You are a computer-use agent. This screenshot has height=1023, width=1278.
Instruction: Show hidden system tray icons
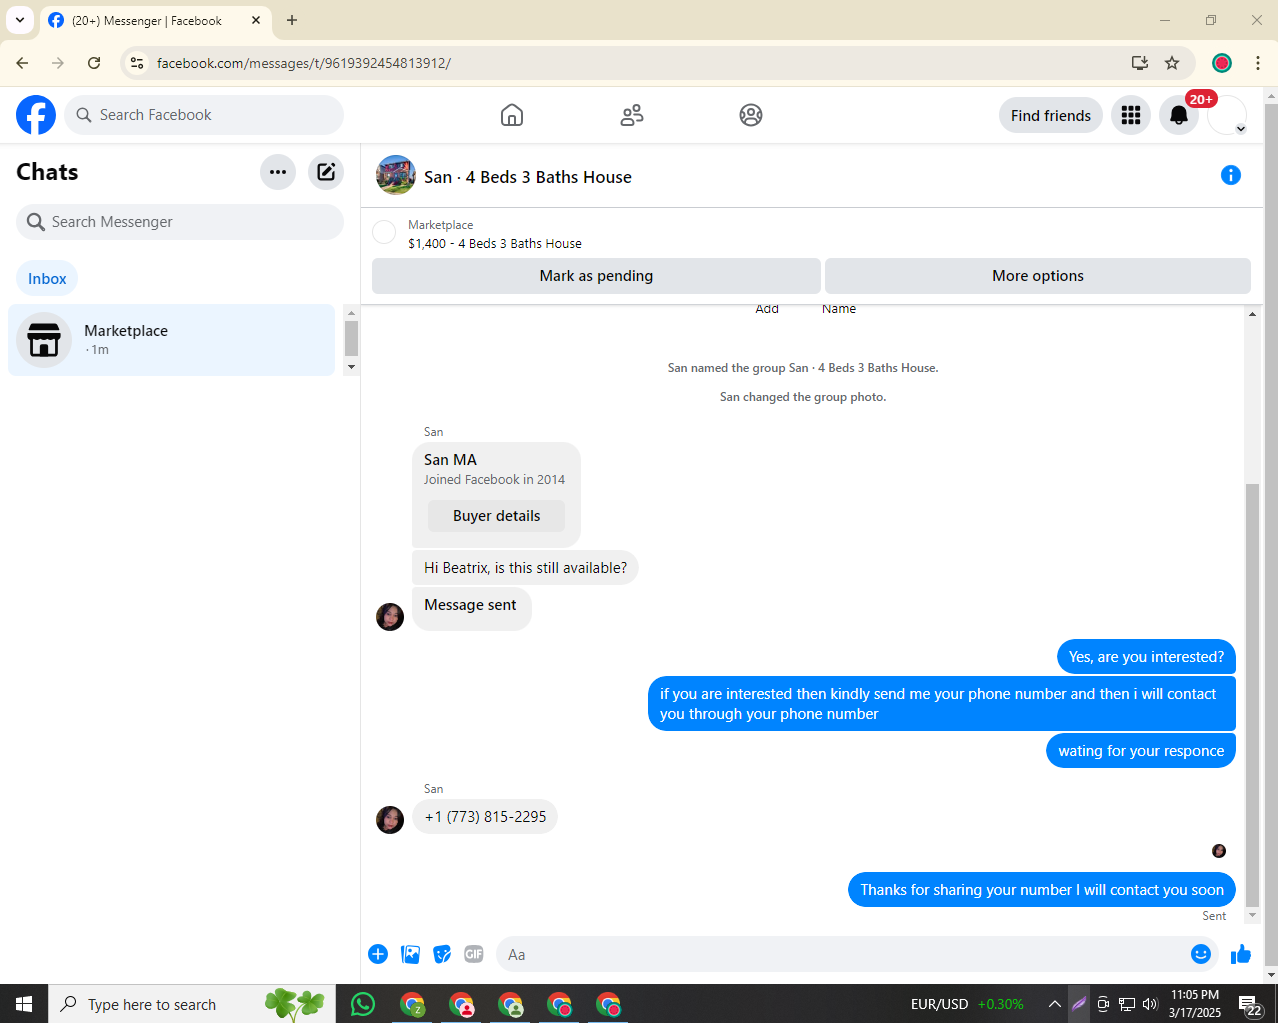[x=1054, y=1004]
